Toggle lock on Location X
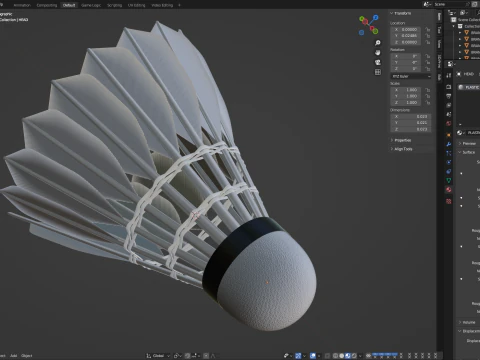Viewport: 480px width, 360px height. (x=428, y=29)
